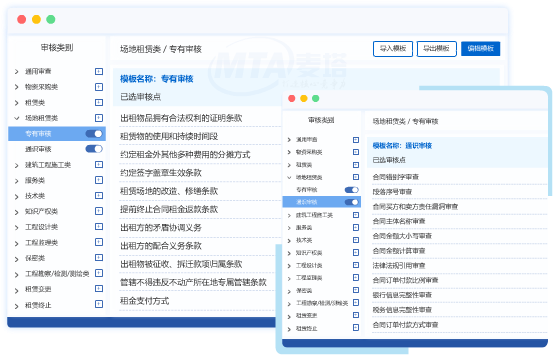
Task: Toggle the 通识审核 switch in front window
Action: point(352,202)
